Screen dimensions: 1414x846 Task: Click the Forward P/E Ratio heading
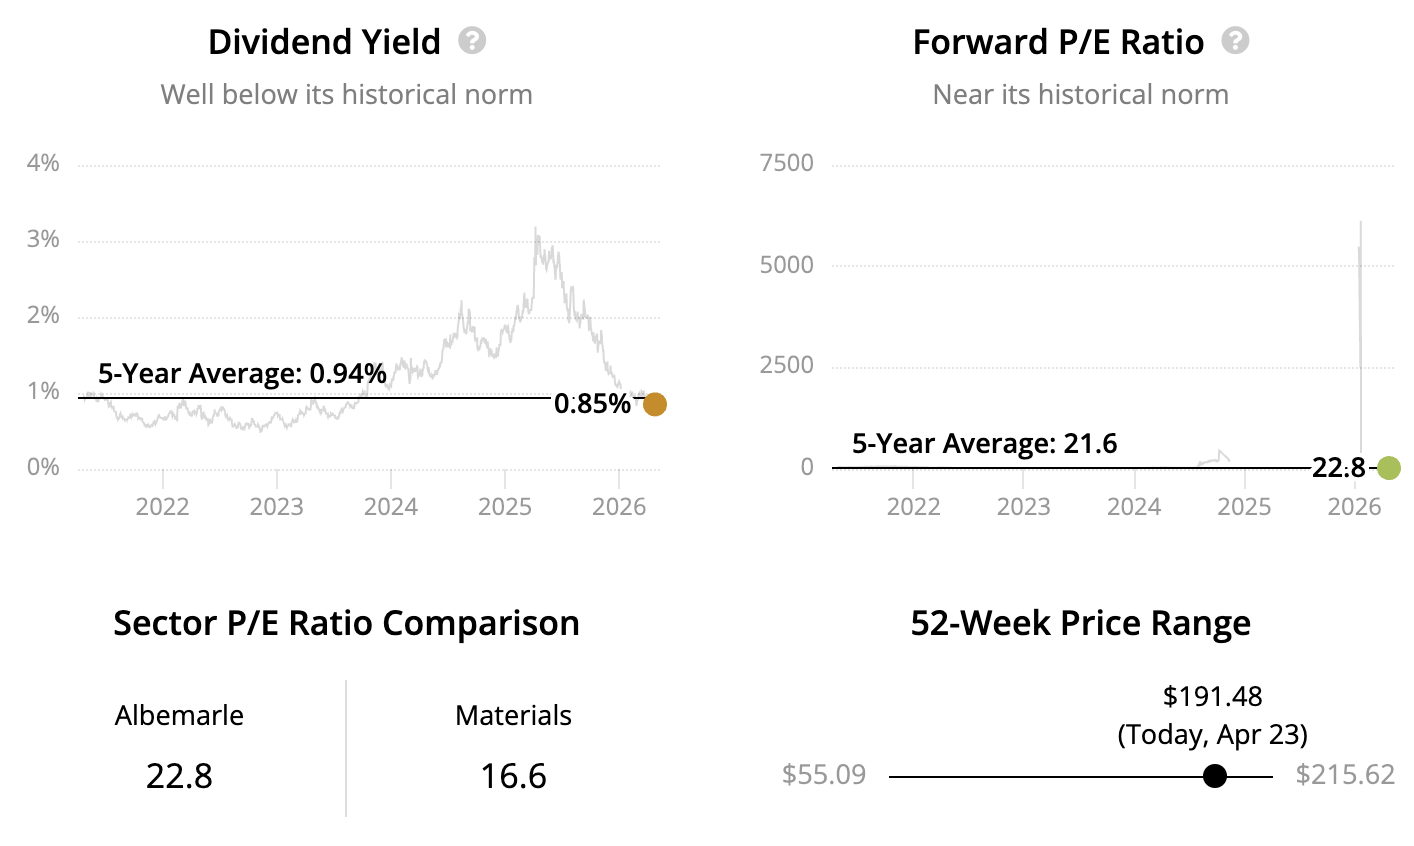click(1058, 42)
